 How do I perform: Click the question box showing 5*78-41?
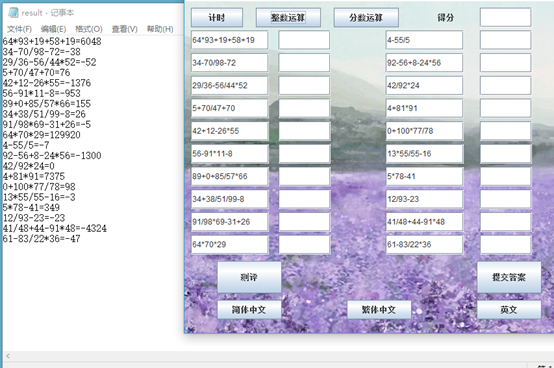click(424, 176)
